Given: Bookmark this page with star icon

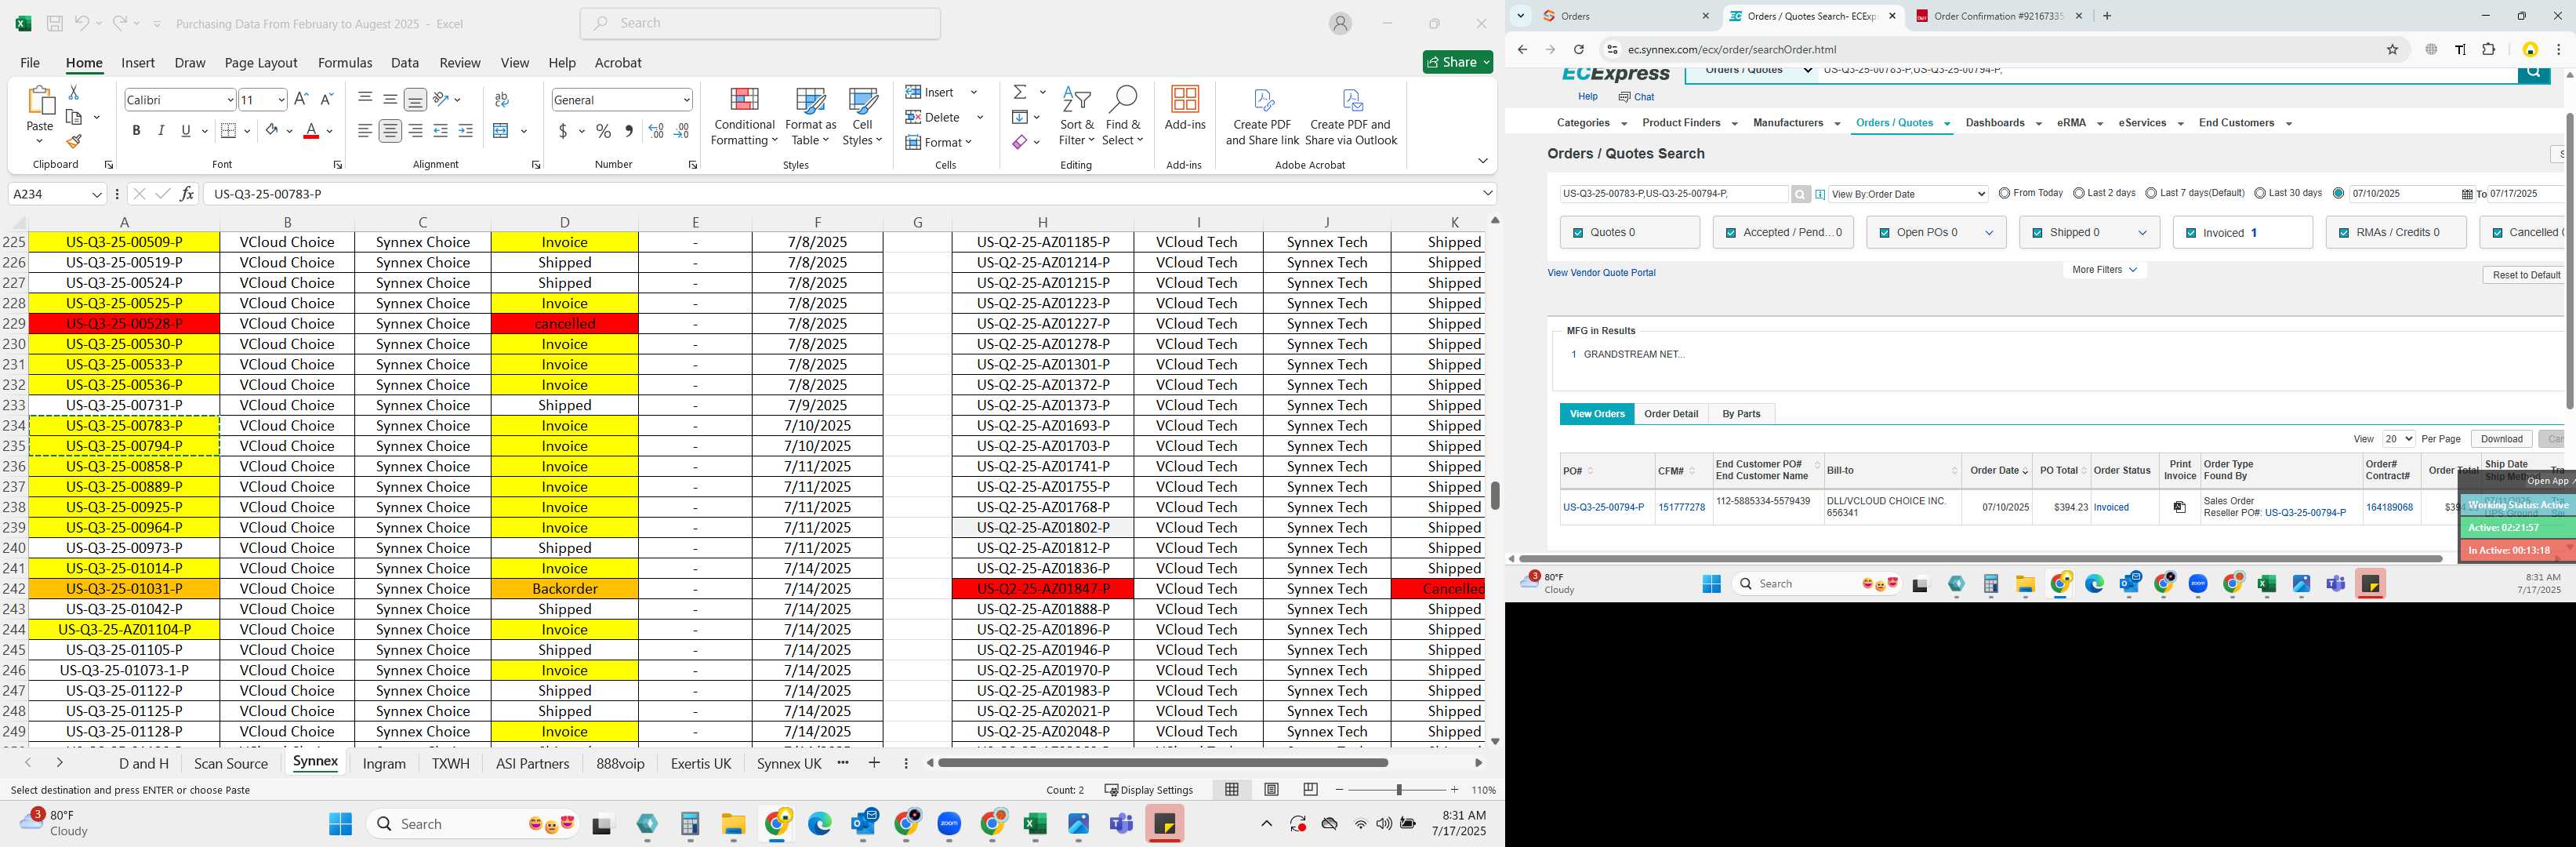Looking at the screenshot, I should point(2392,49).
